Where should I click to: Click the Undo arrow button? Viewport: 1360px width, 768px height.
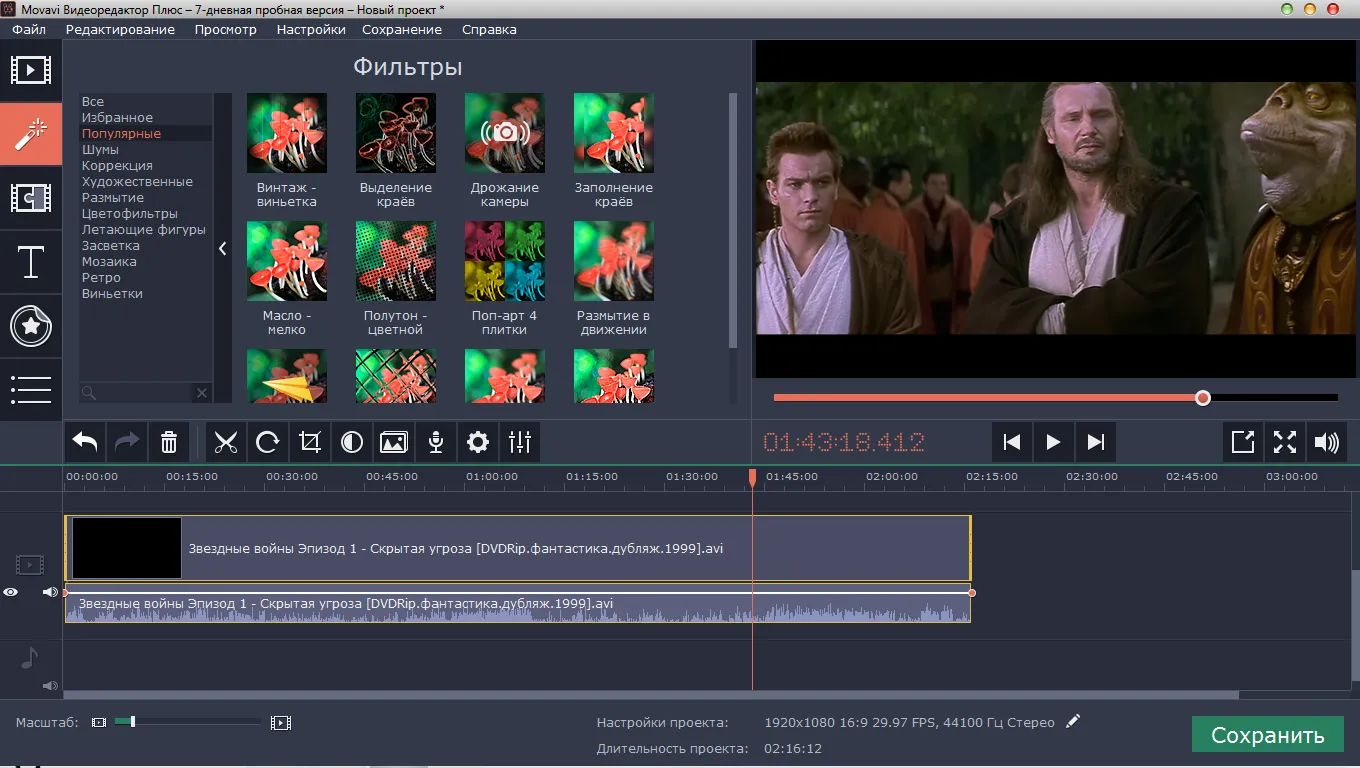pyautogui.click(x=86, y=442)
